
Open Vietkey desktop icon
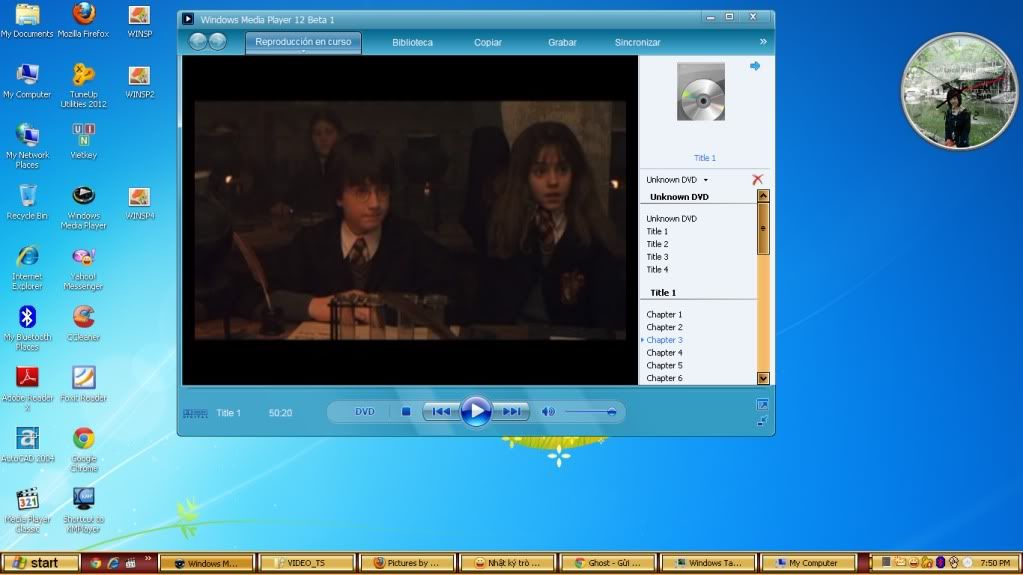coord(84,142)
